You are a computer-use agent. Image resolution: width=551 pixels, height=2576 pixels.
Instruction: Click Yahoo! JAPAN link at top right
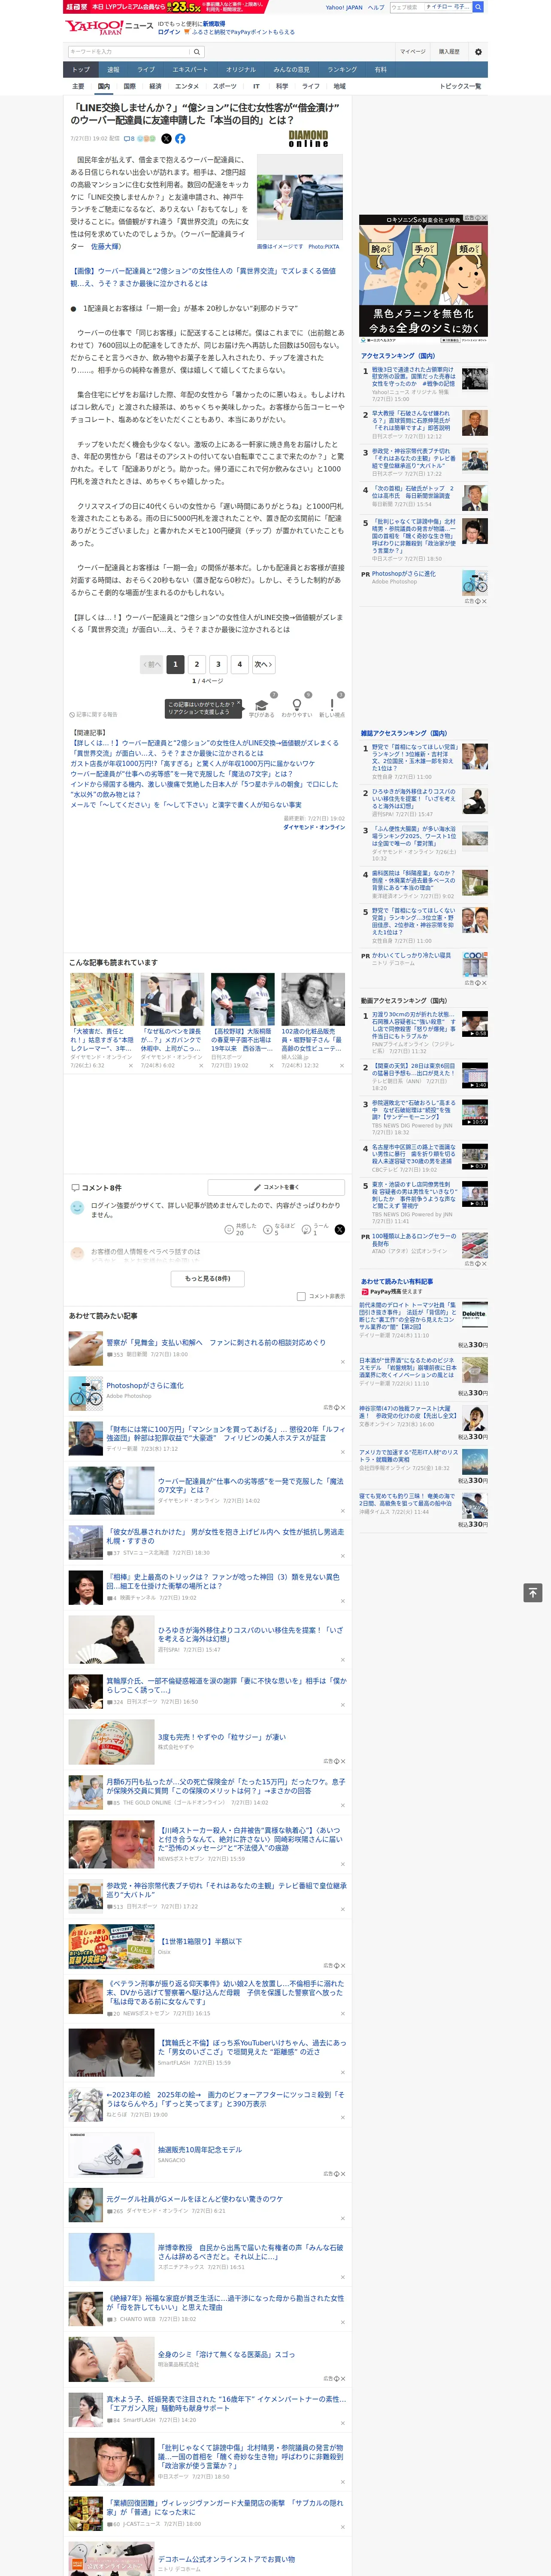[x=344, y=7]
